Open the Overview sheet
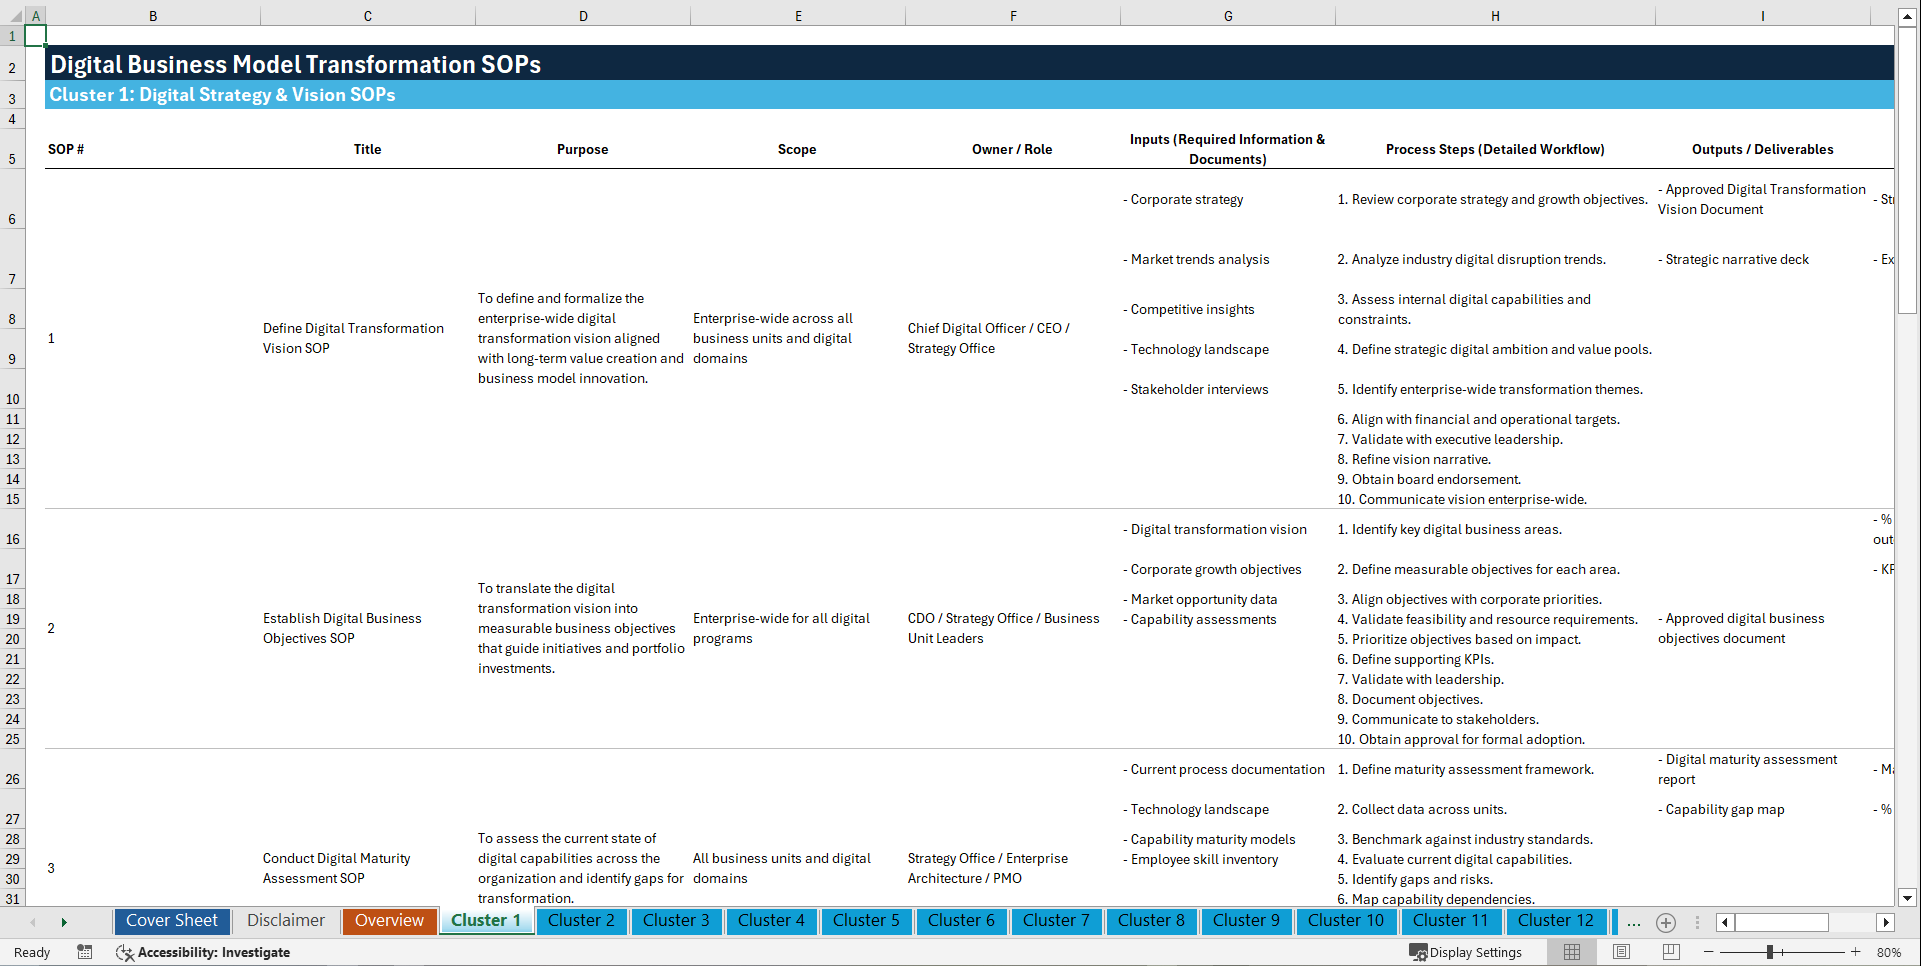Image resolution: width=1921 pixels, height=966 pixels. [389, 921]
